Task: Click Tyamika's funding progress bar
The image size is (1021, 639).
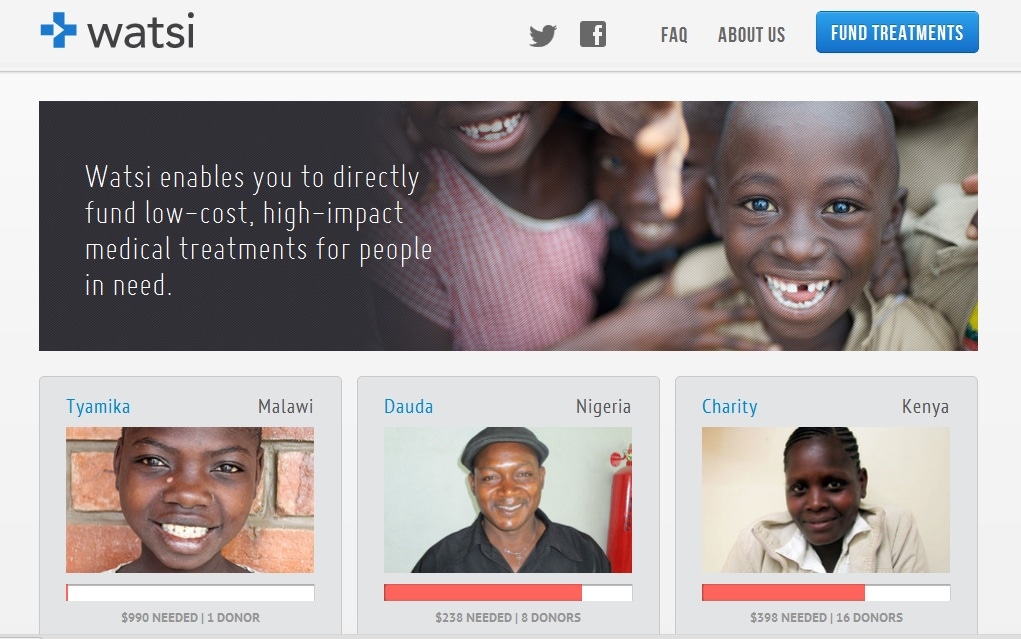Action: (x=190, y=593)
